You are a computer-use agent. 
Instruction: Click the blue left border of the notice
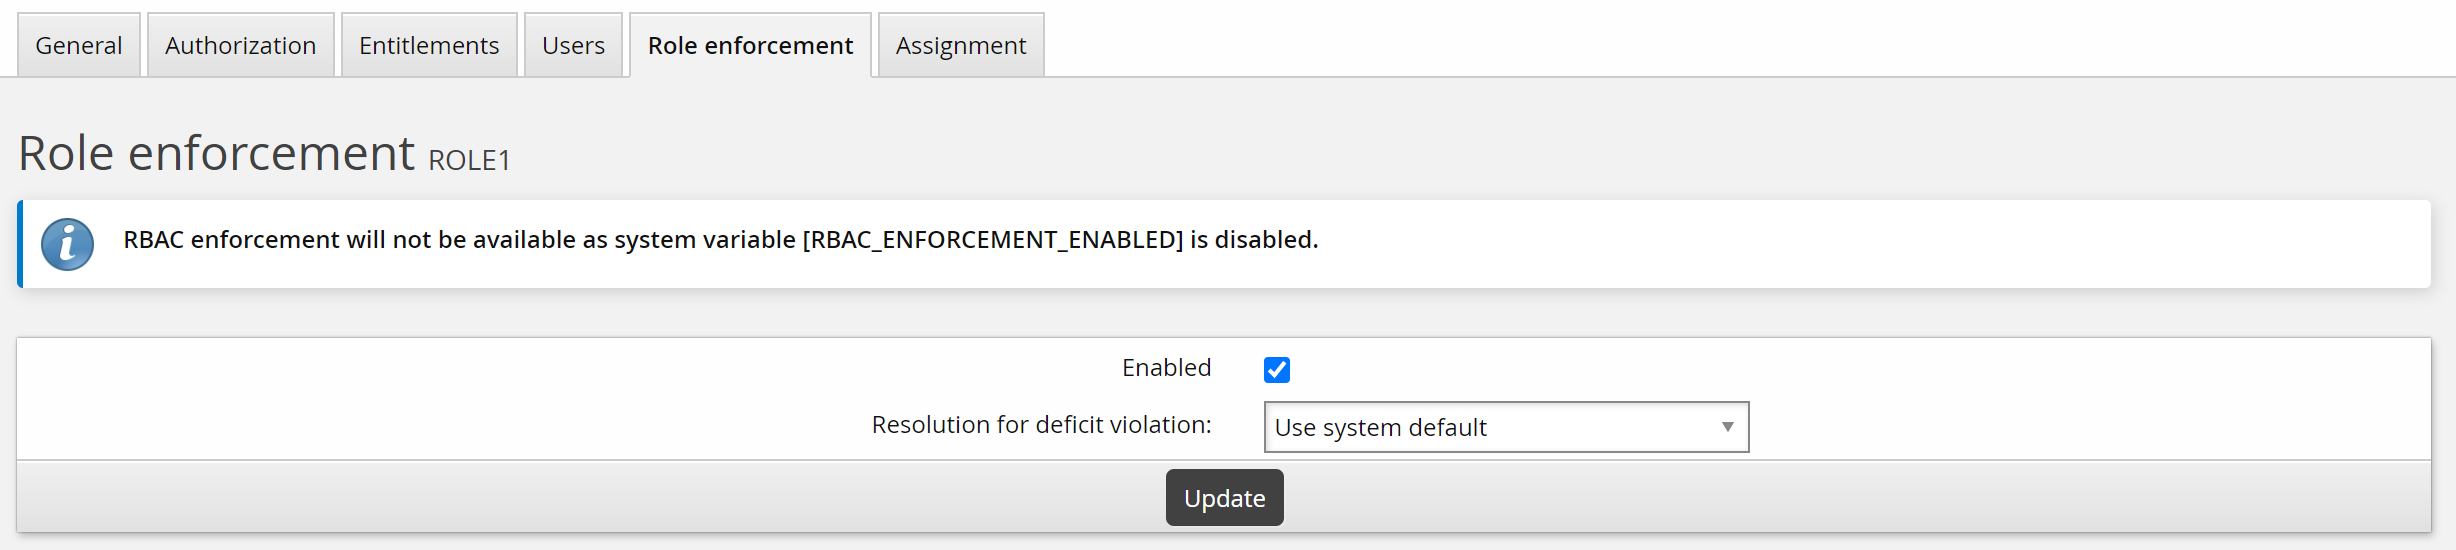(x=20, y=244)
